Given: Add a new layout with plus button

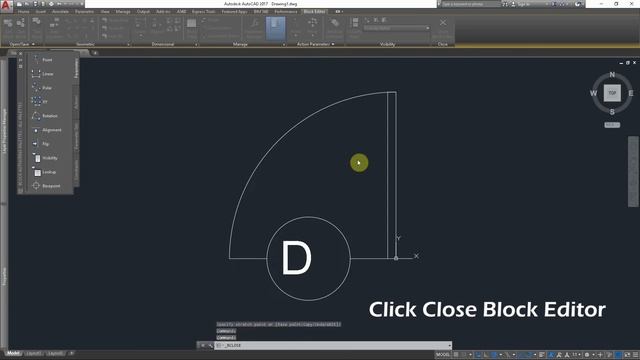Looking at the screenshot, I should (71, 353).
